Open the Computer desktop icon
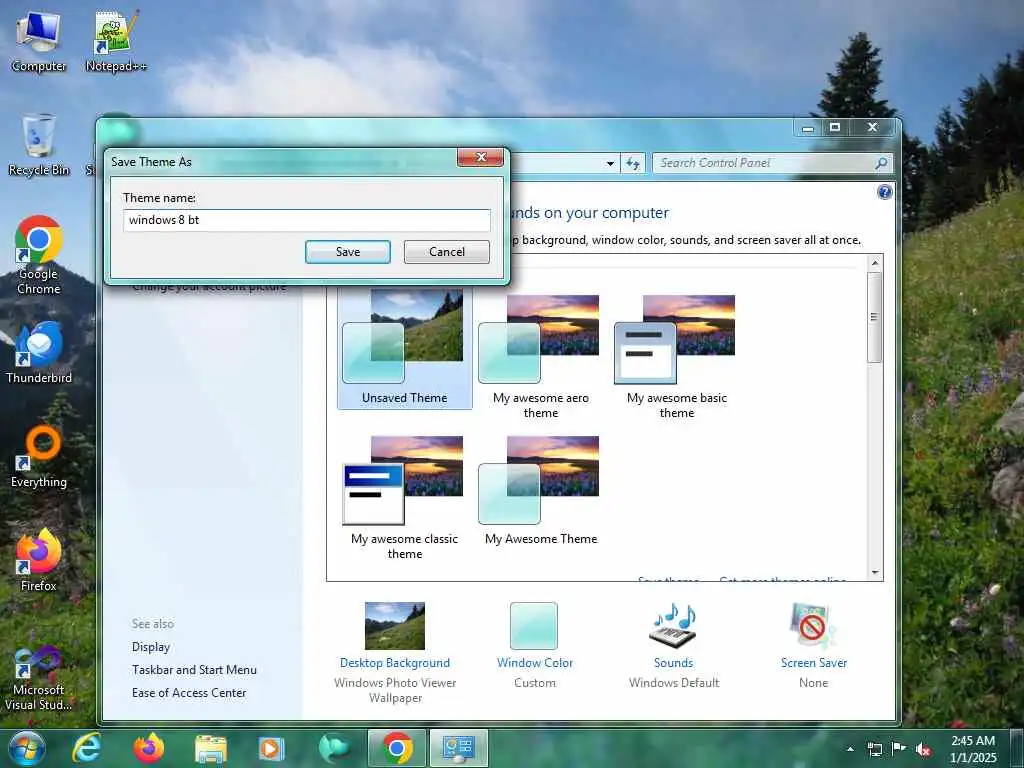This screenshot has height=768, width=1024. 39,42
